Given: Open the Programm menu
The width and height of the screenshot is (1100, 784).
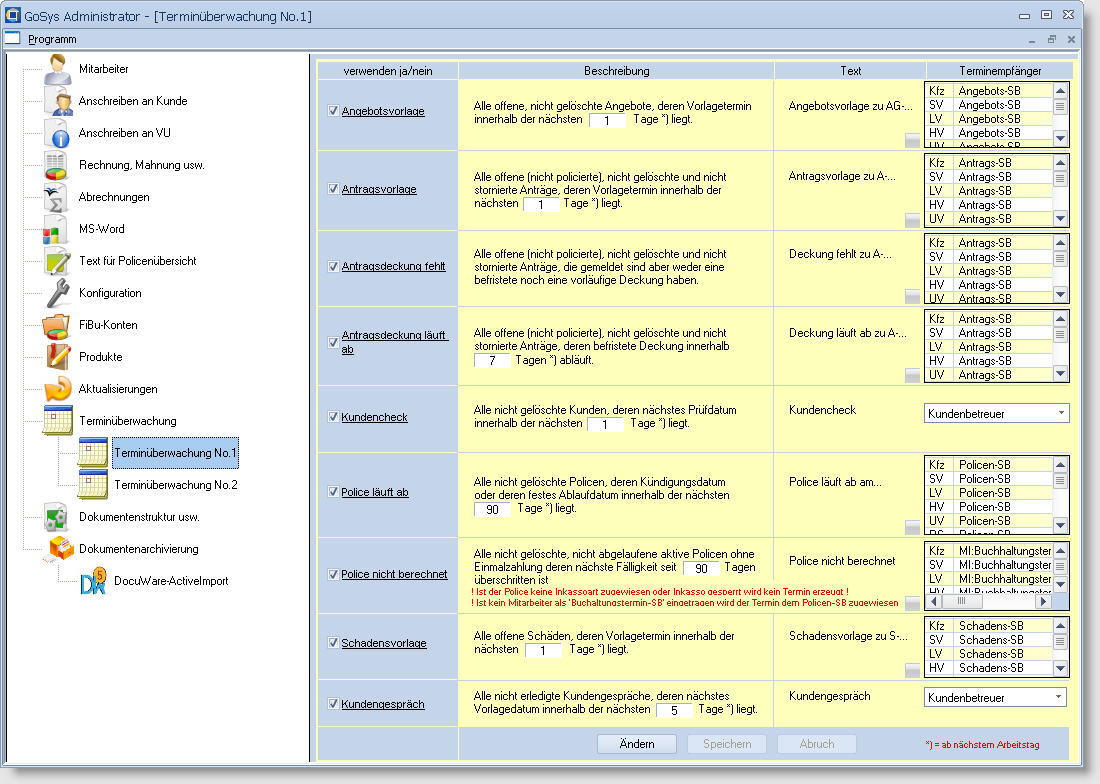Looking at the screenshot, I should click(x=52, y=39).
